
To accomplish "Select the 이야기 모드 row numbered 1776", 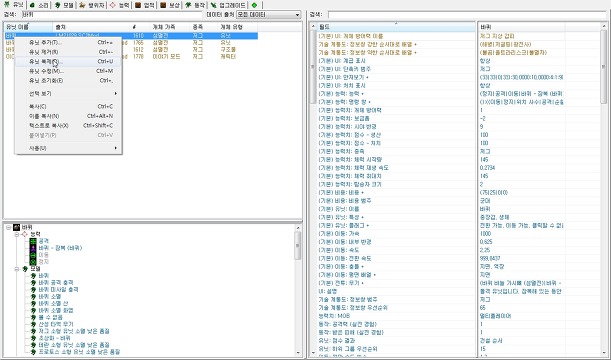I will click(x=131, y=56).
